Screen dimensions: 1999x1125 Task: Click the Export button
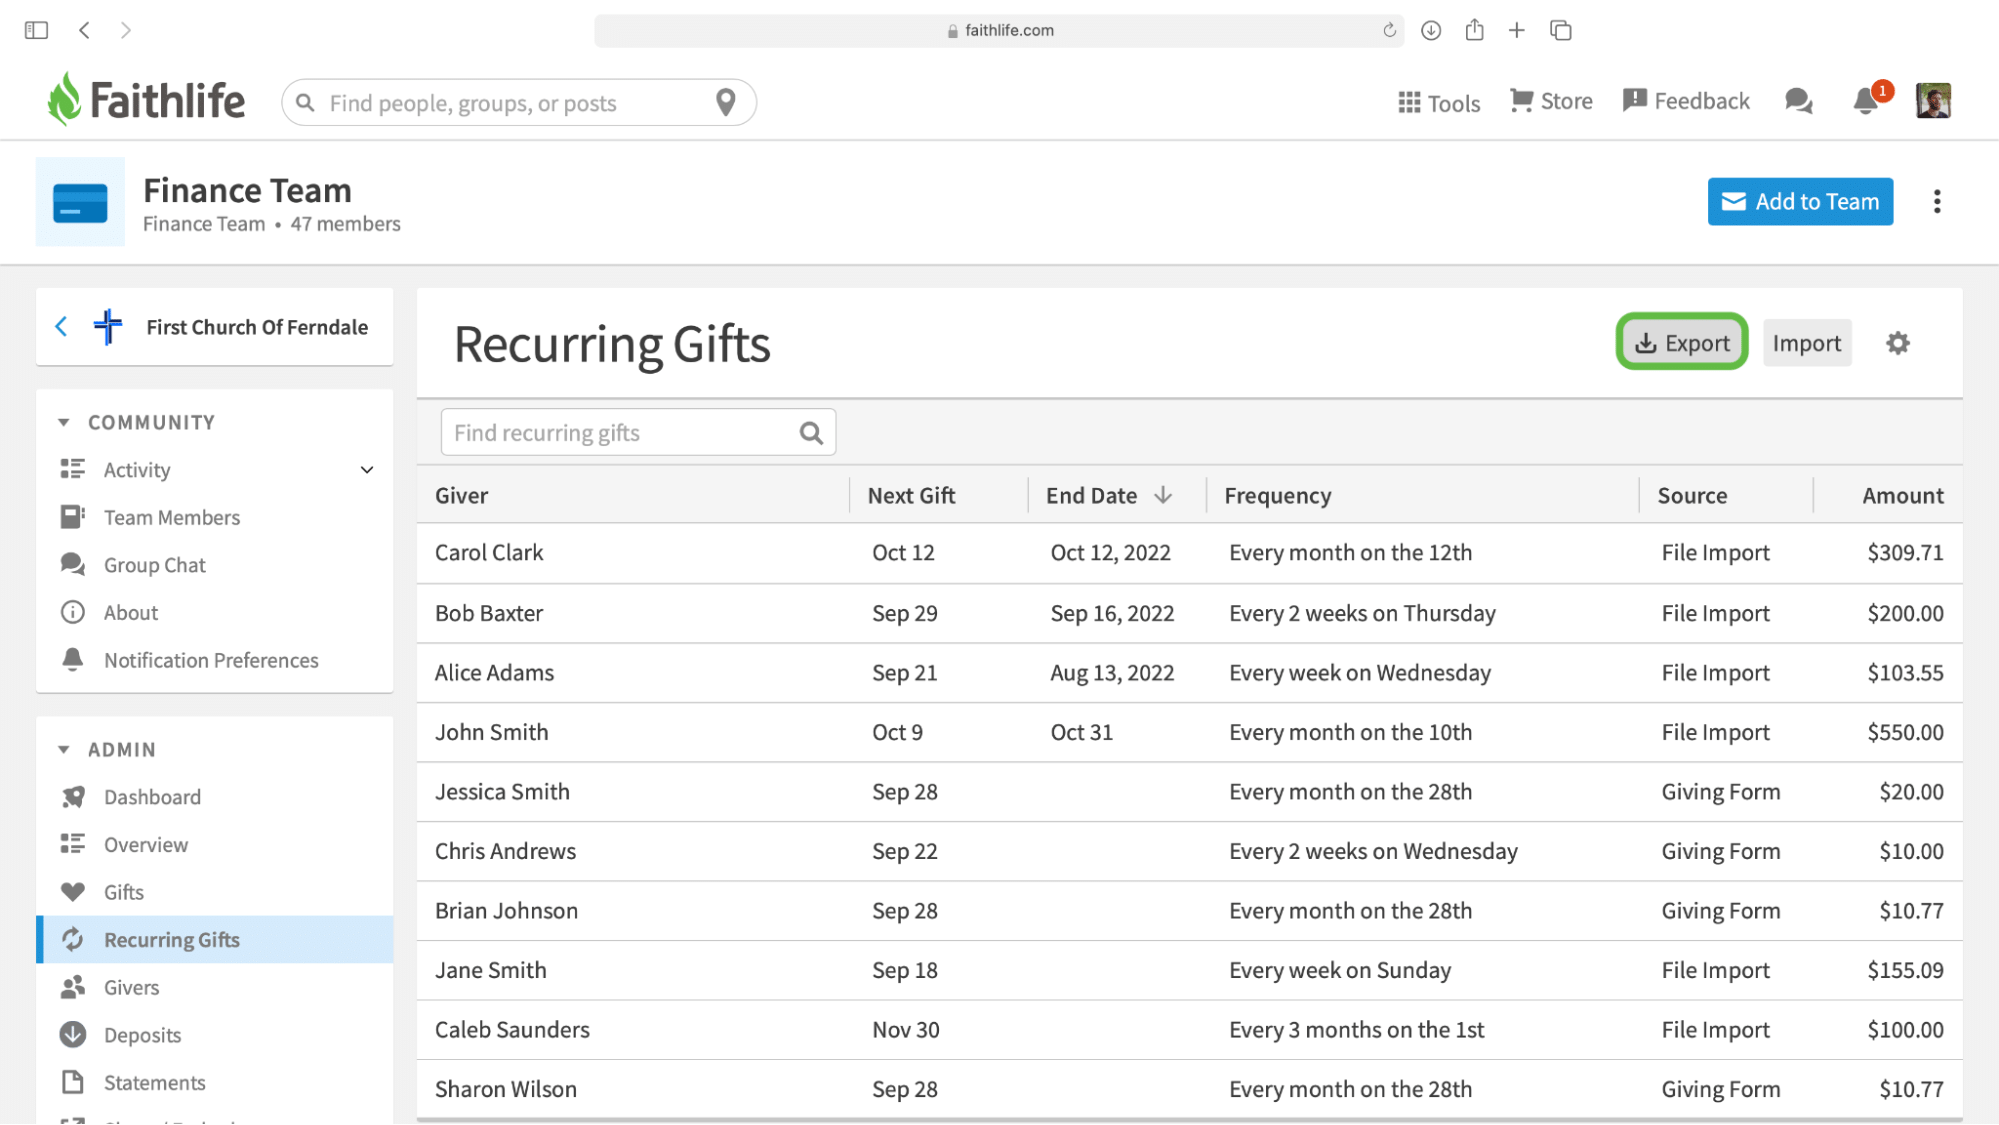pos(1681,343)
